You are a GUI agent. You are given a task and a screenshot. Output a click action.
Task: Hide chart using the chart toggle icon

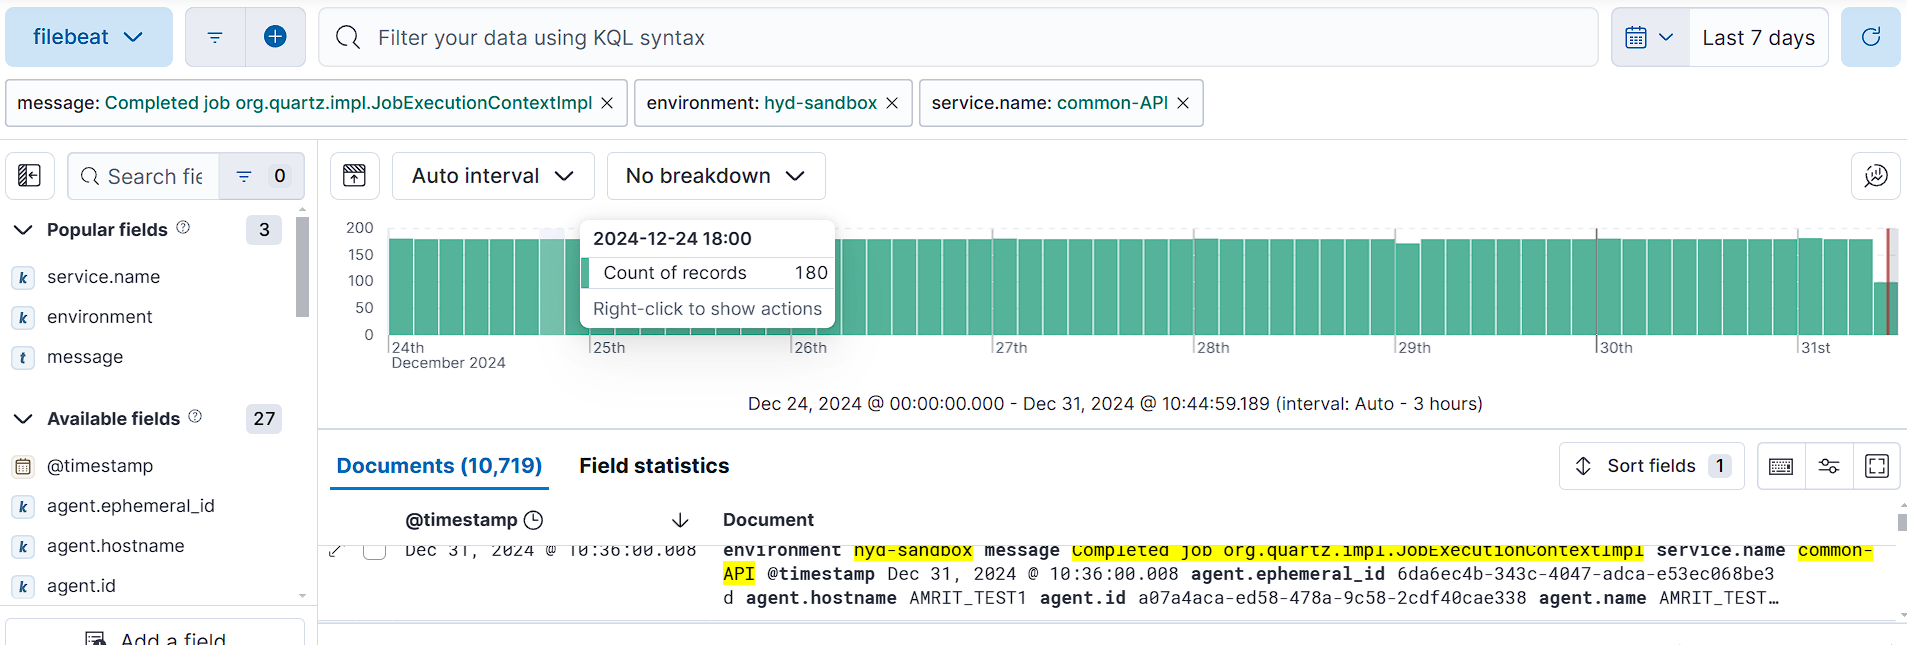(354, 176)
